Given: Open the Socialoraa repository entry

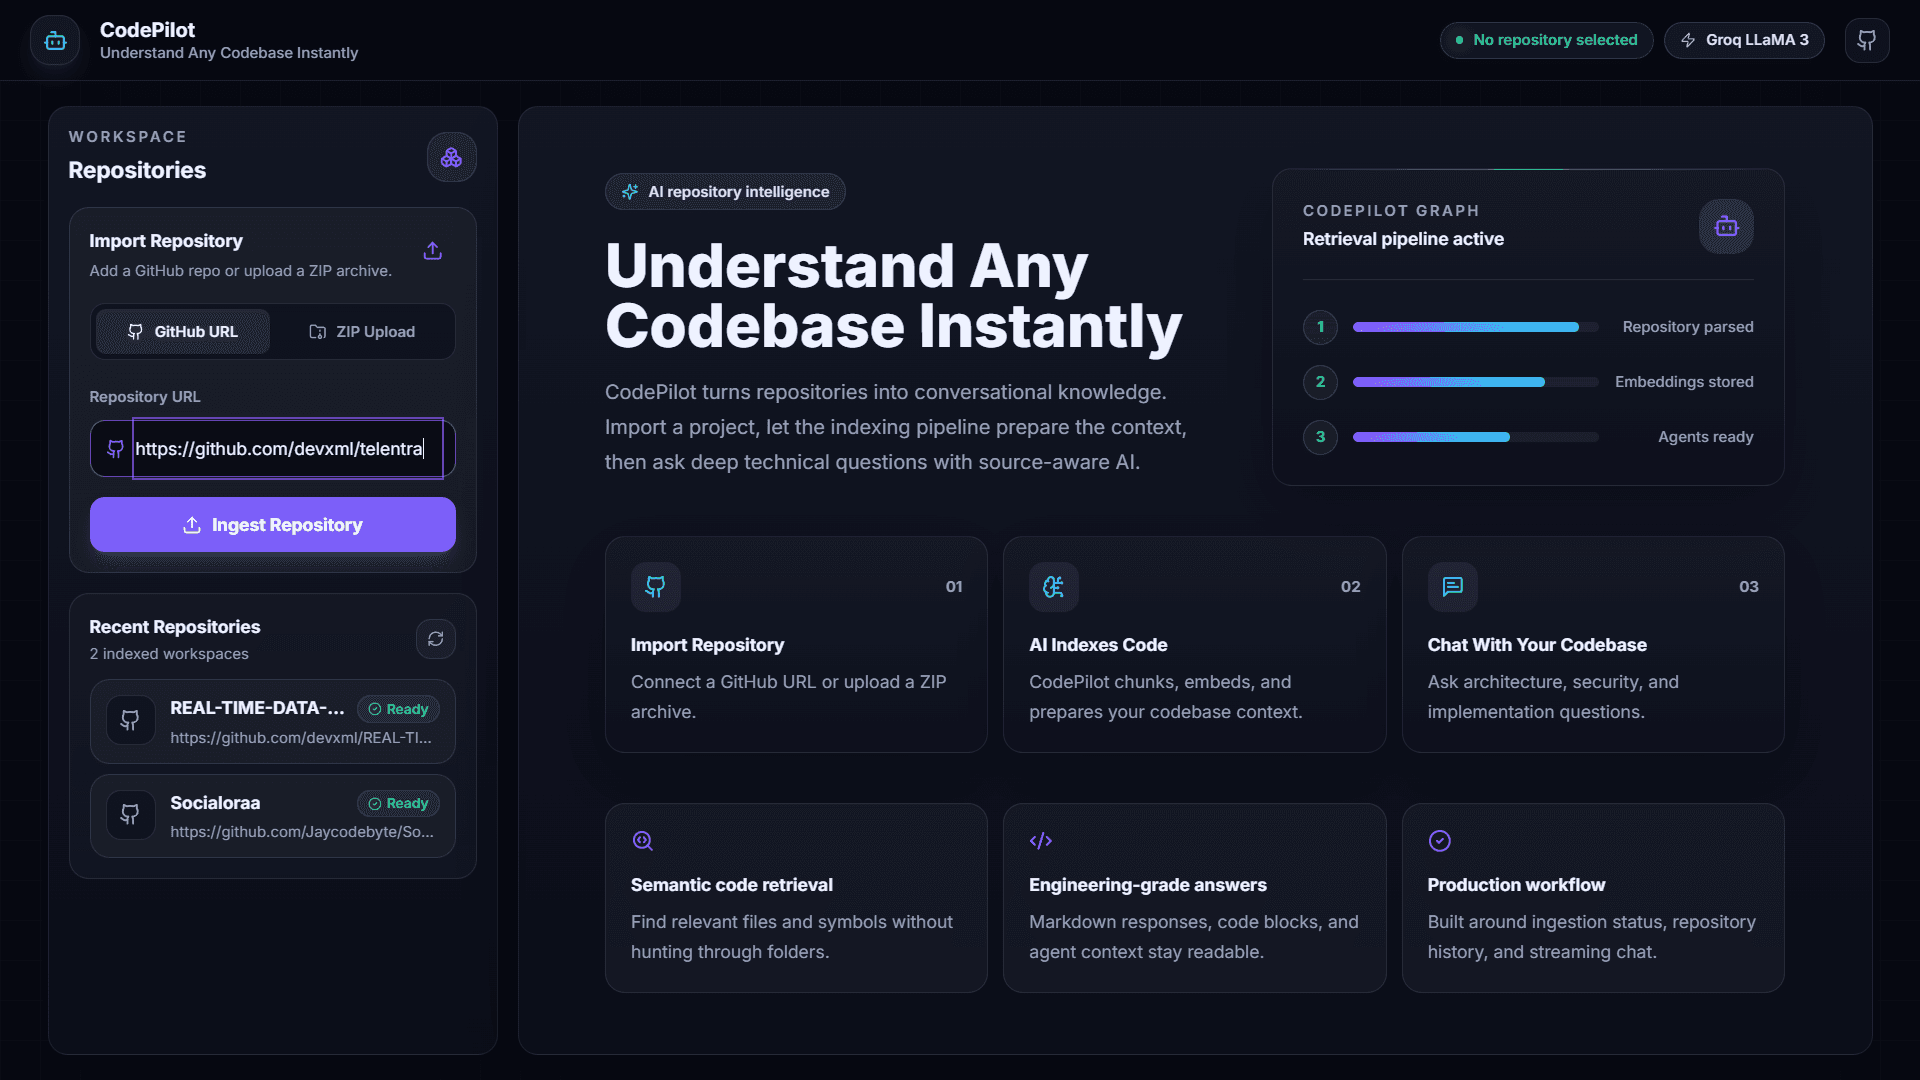Looking at the screenshot, I should tap(273, 816).
